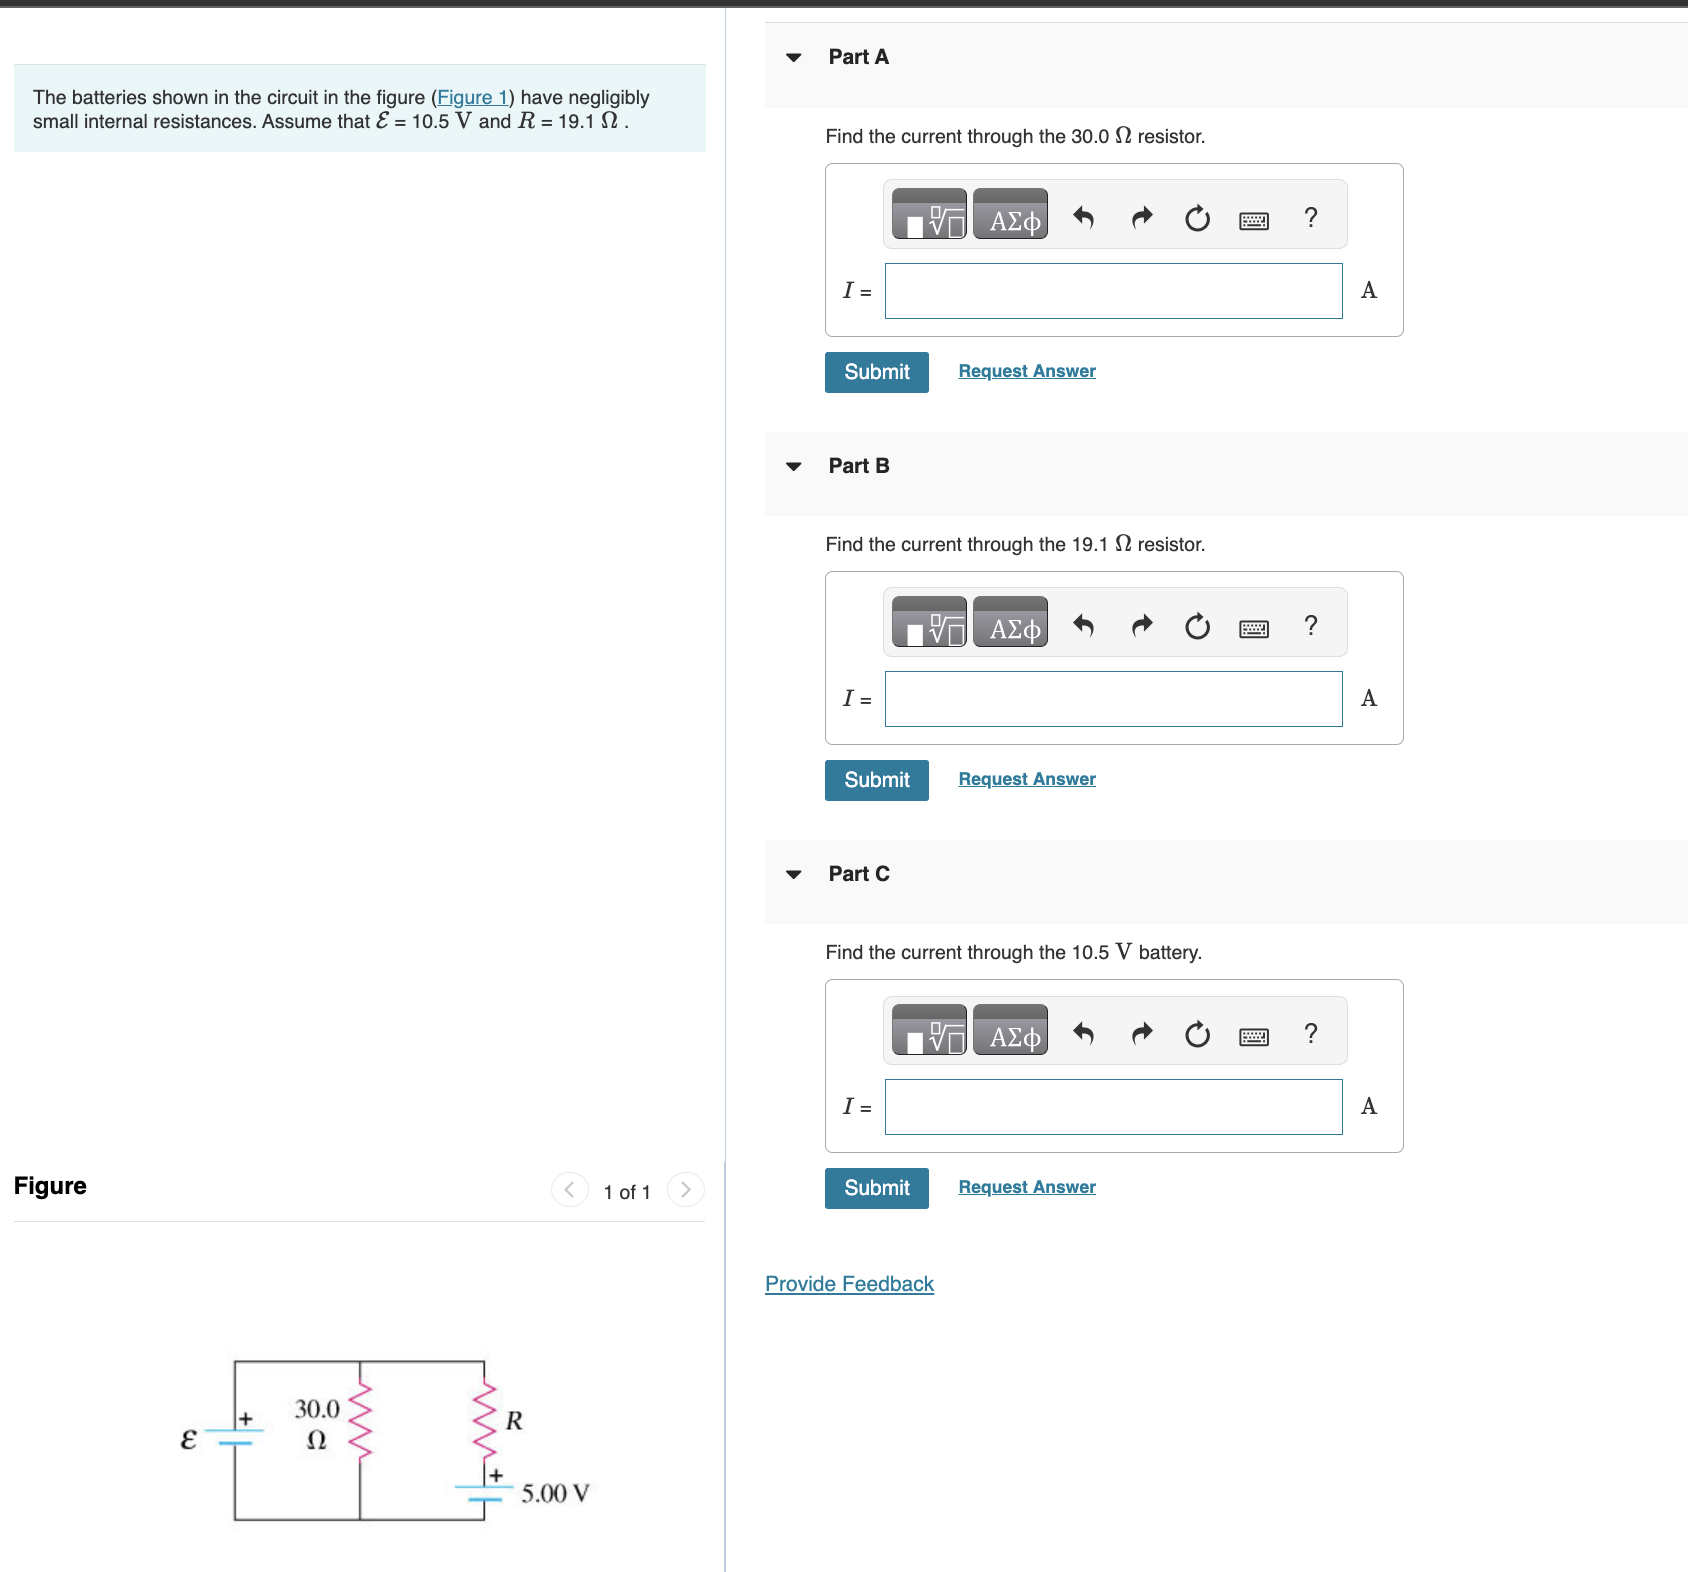Click the undo arrow in Part A toolbar
The width and height of the screenshot is (1688, 1572).
[x=1084, y=218]
